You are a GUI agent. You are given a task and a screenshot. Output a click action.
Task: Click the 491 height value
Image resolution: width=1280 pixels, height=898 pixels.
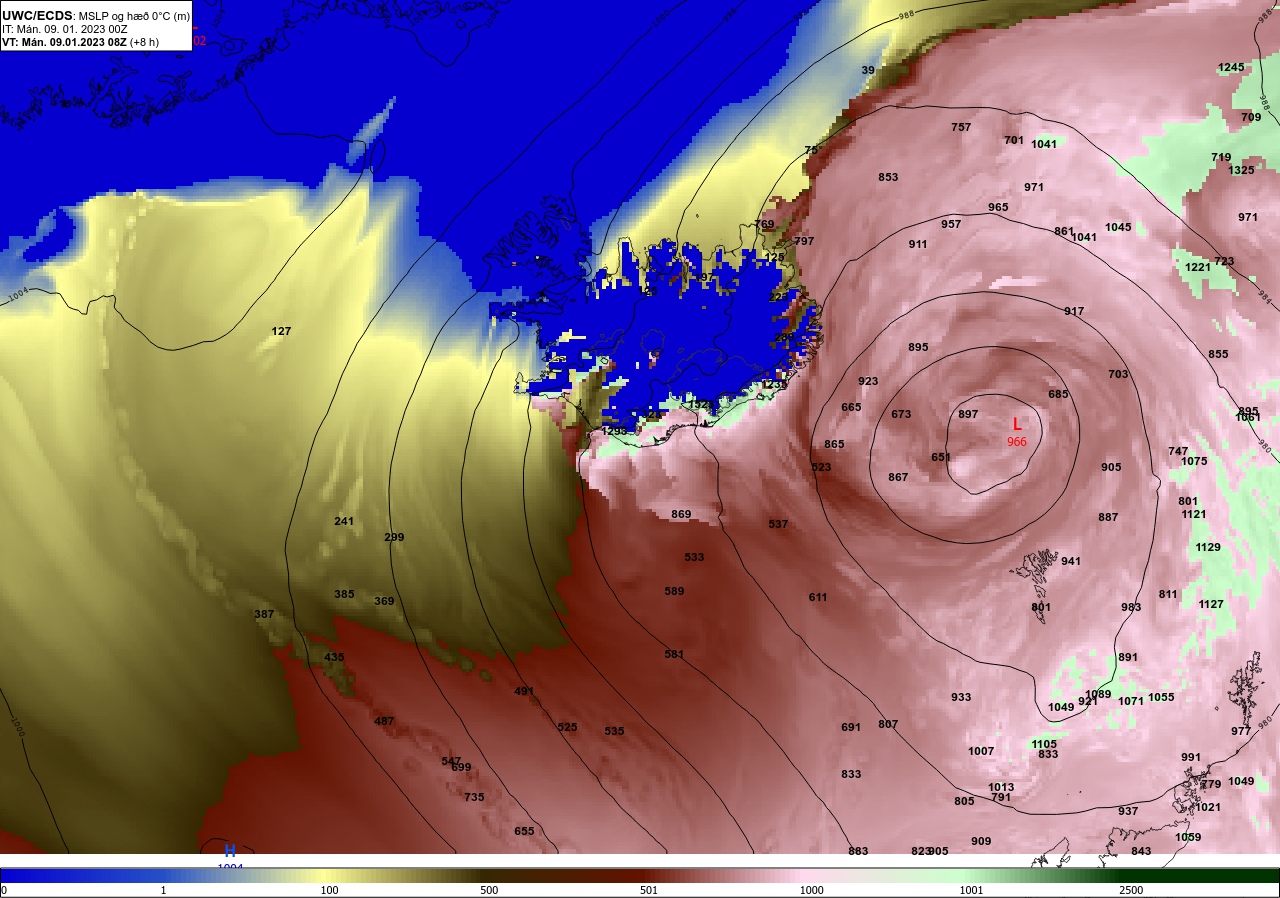524,692
